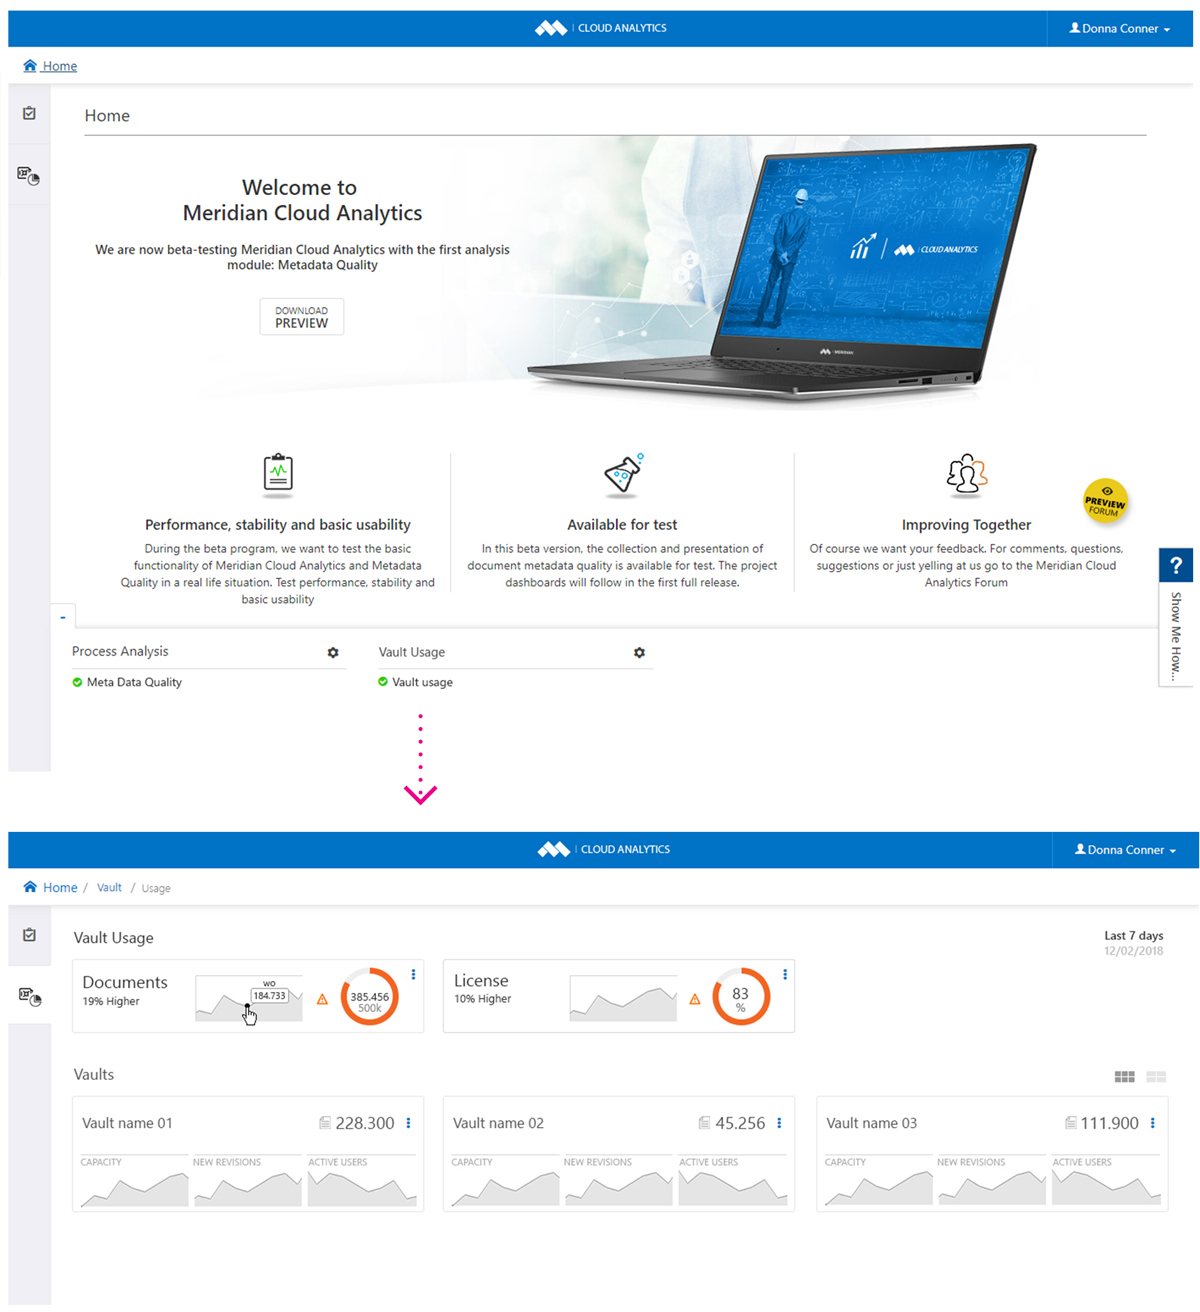Open Process Analysis gear settings
1200x1312 pixels.
point(333,653)
